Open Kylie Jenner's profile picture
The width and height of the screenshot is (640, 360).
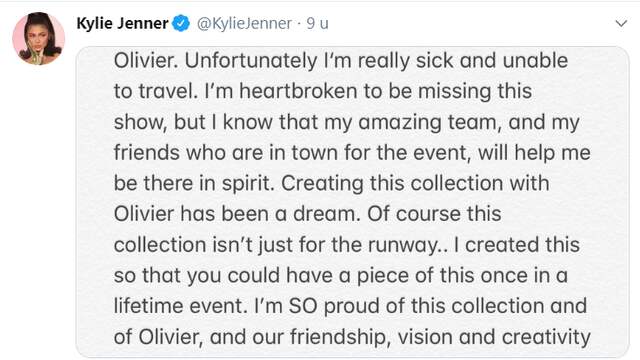coord(39,38)
